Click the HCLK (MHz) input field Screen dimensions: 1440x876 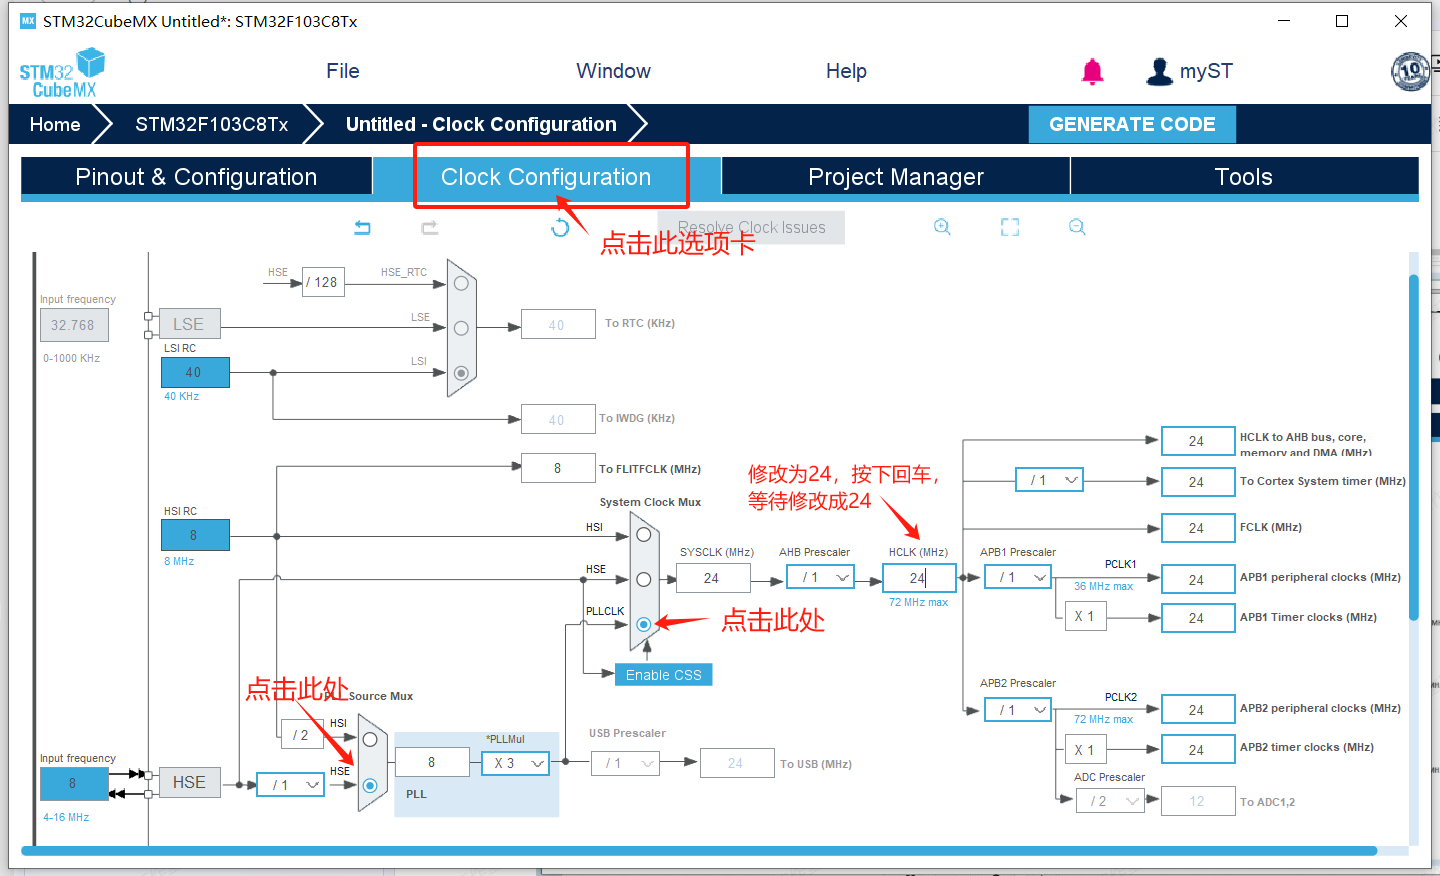(x=919, y=578)
